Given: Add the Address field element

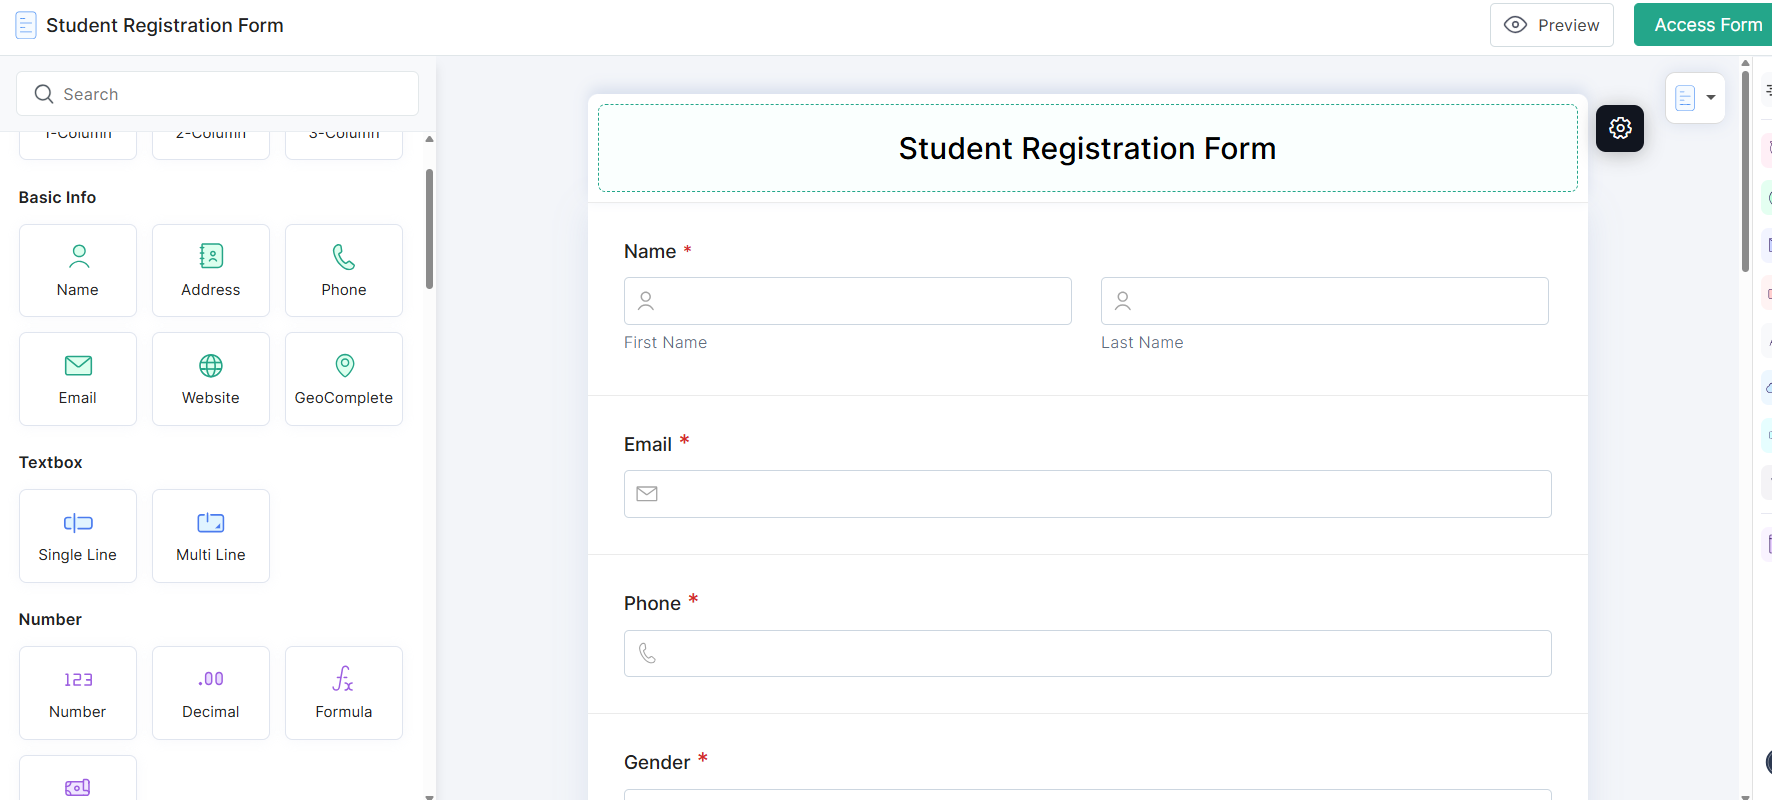Looking at the screenshot, I should pos(211,270).
